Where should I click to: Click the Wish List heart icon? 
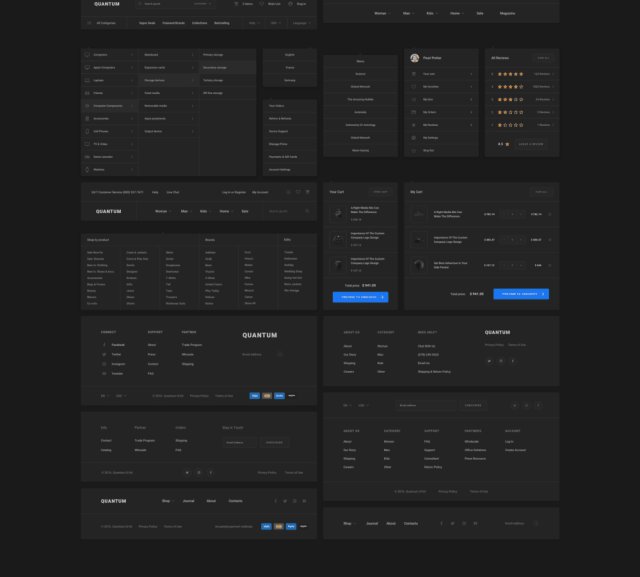261,4
